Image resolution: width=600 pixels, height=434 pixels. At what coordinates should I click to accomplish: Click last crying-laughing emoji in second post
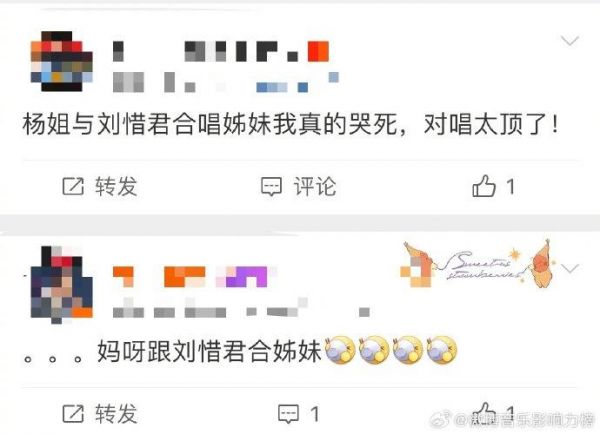coord(442,349)
